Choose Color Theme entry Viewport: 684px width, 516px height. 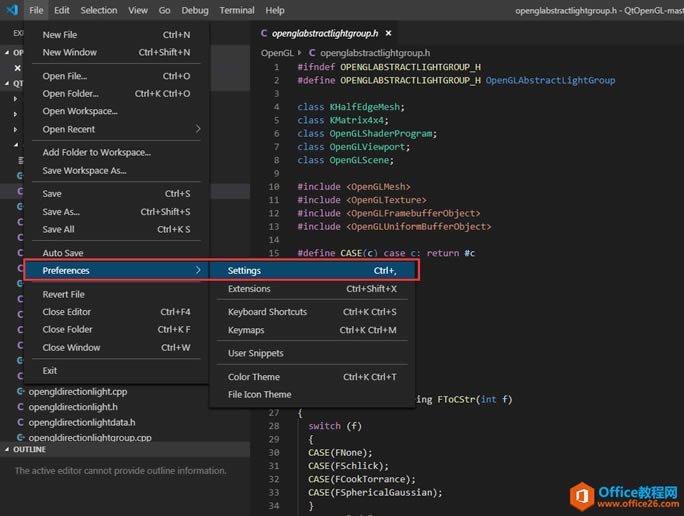(312, 377)
